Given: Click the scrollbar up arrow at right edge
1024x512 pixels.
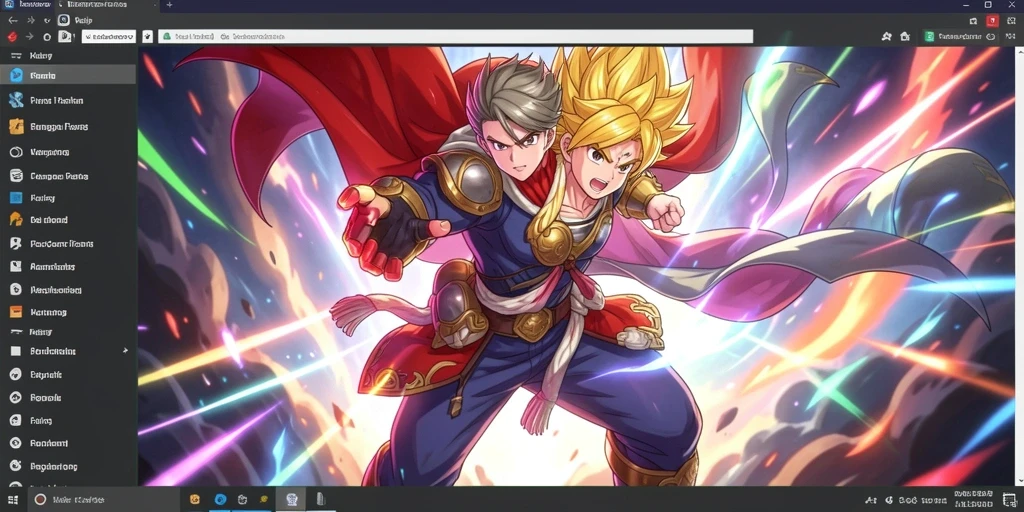Looking at the screenshot, I should click(1019, 52).
